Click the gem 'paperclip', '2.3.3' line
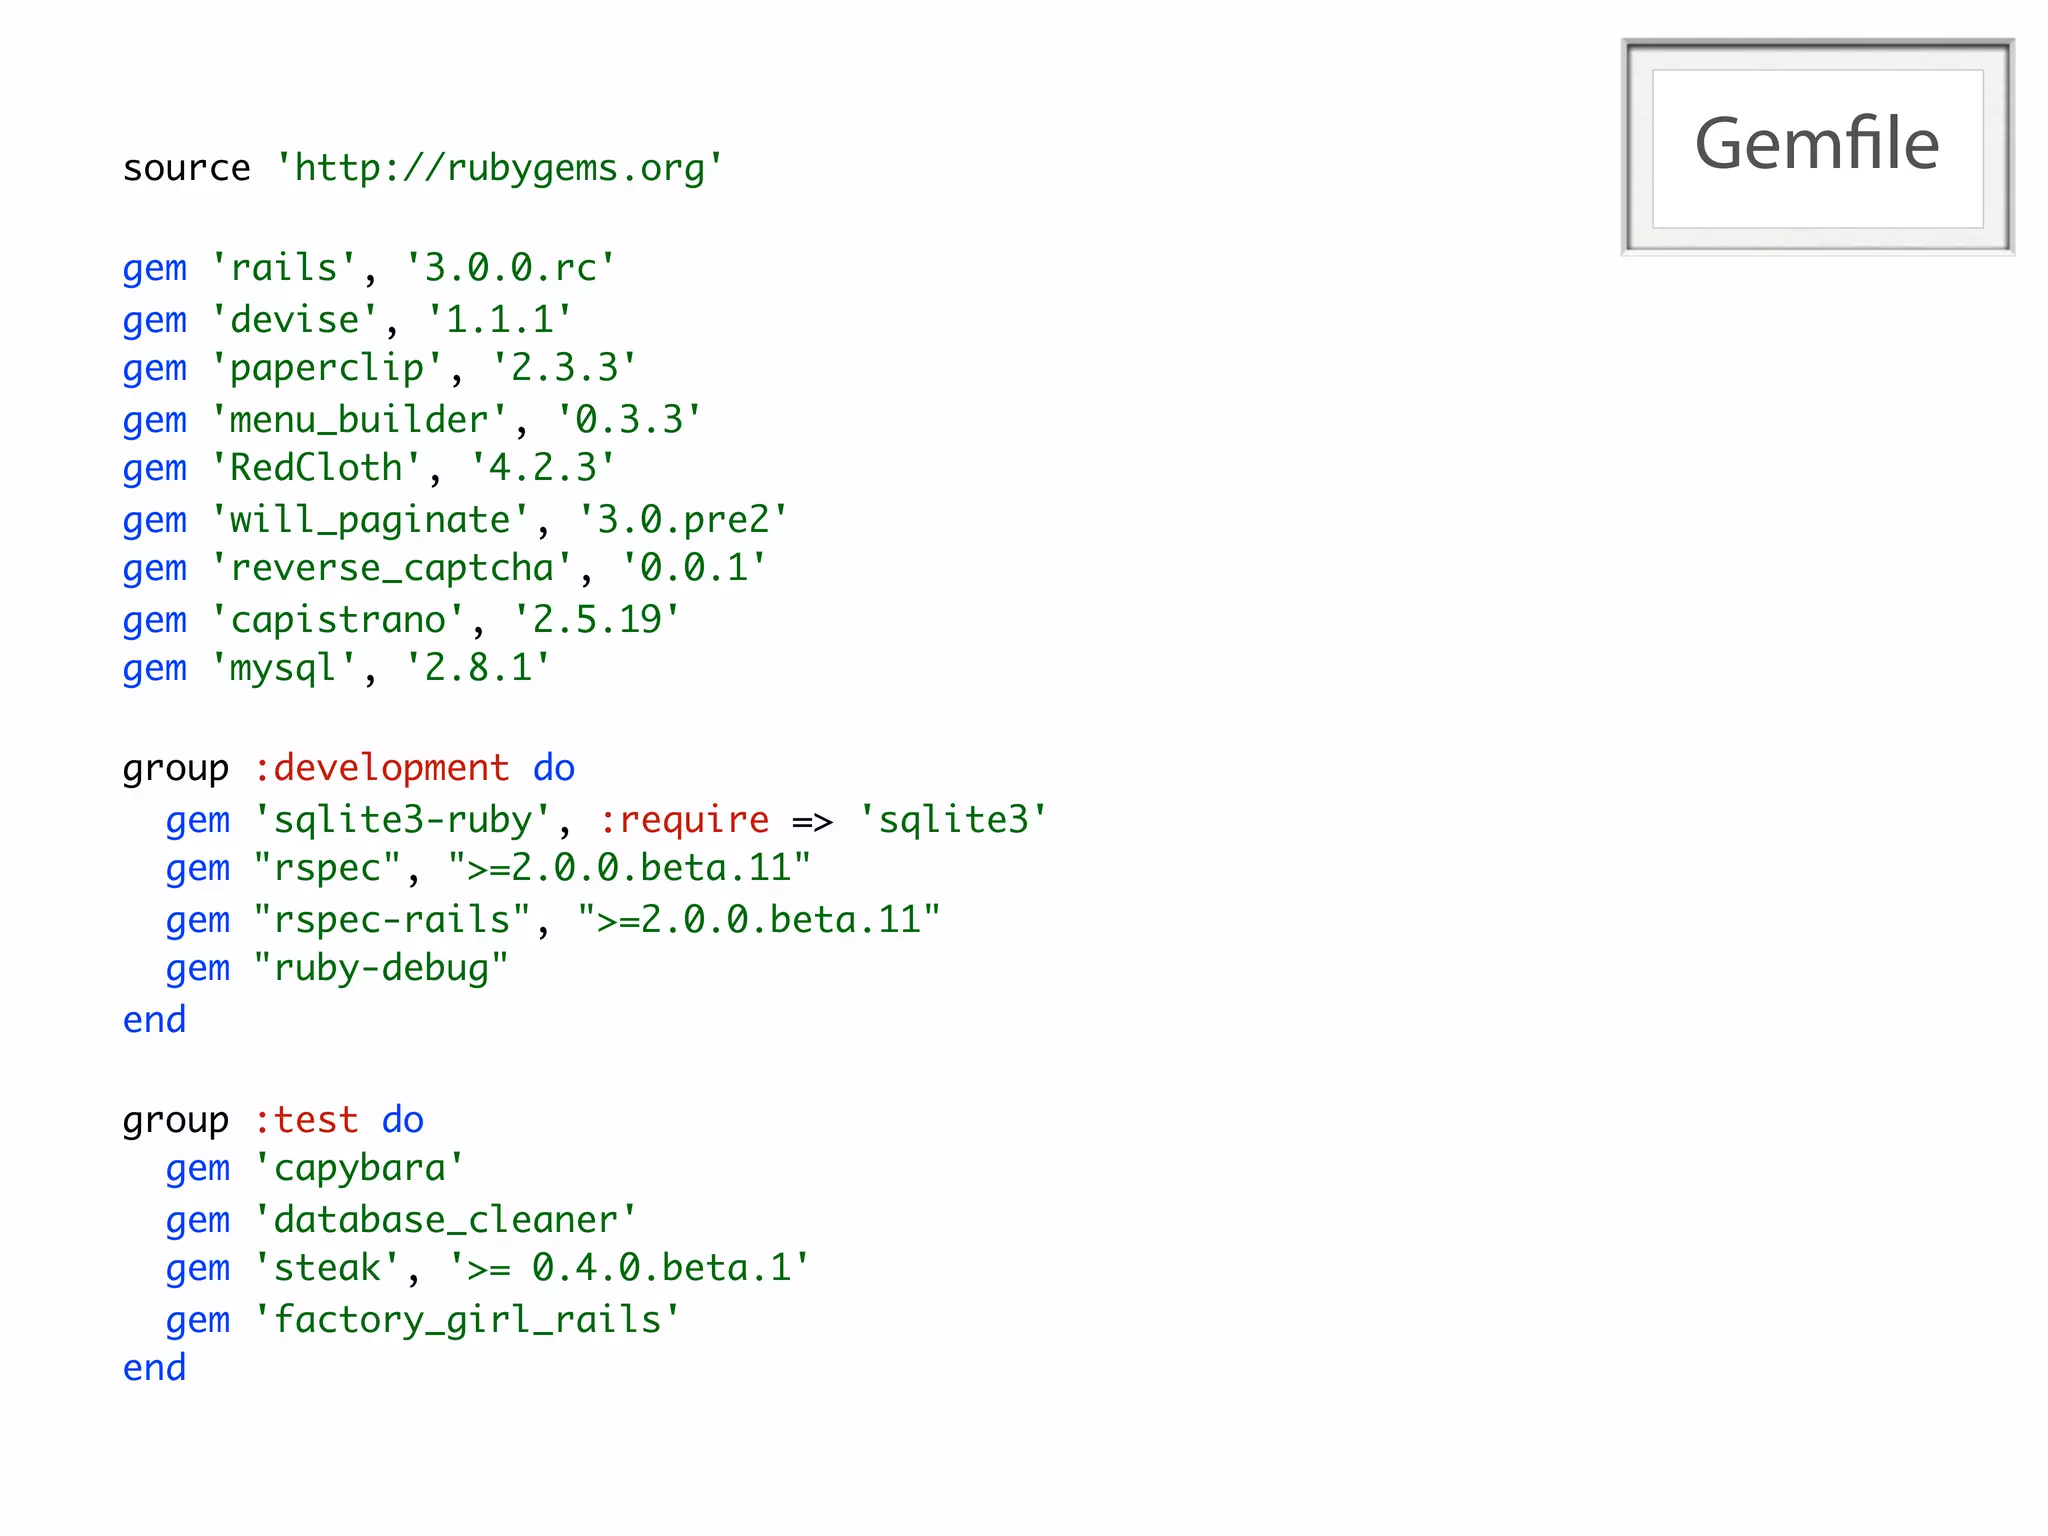 380,368
